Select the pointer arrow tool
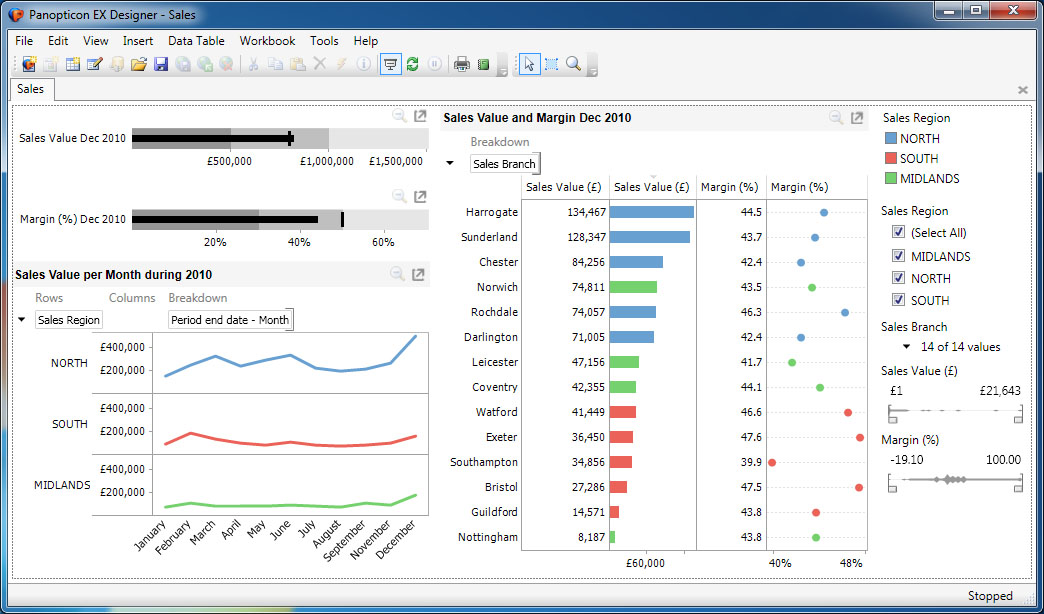The image size is (1044, 614). (528, 64)
